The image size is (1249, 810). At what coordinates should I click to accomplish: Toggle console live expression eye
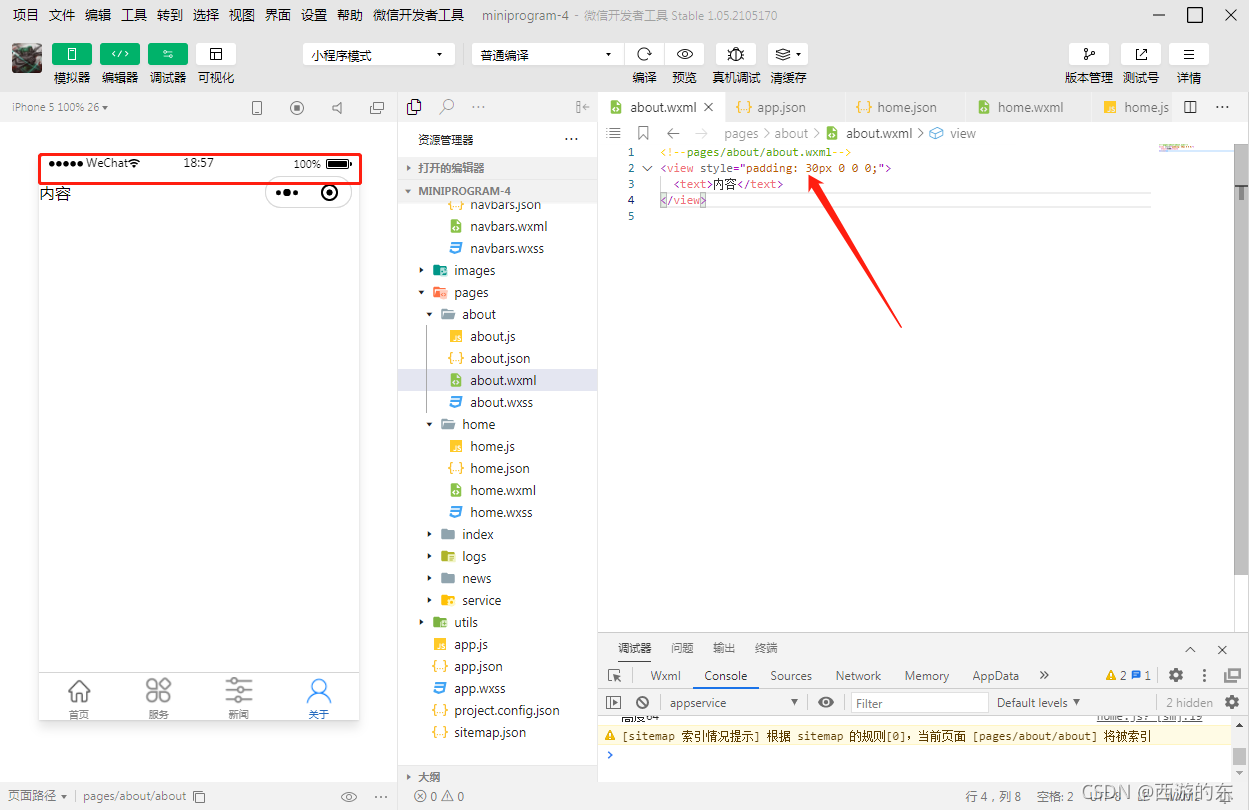826,703
